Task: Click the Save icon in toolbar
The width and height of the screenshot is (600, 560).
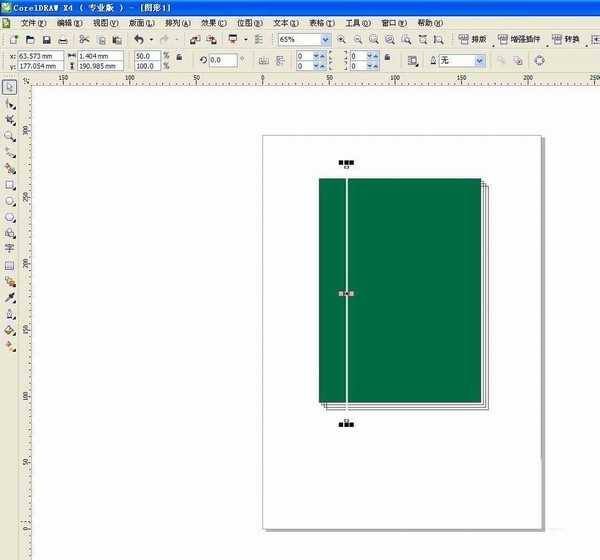Action: (x=47, y=40)
